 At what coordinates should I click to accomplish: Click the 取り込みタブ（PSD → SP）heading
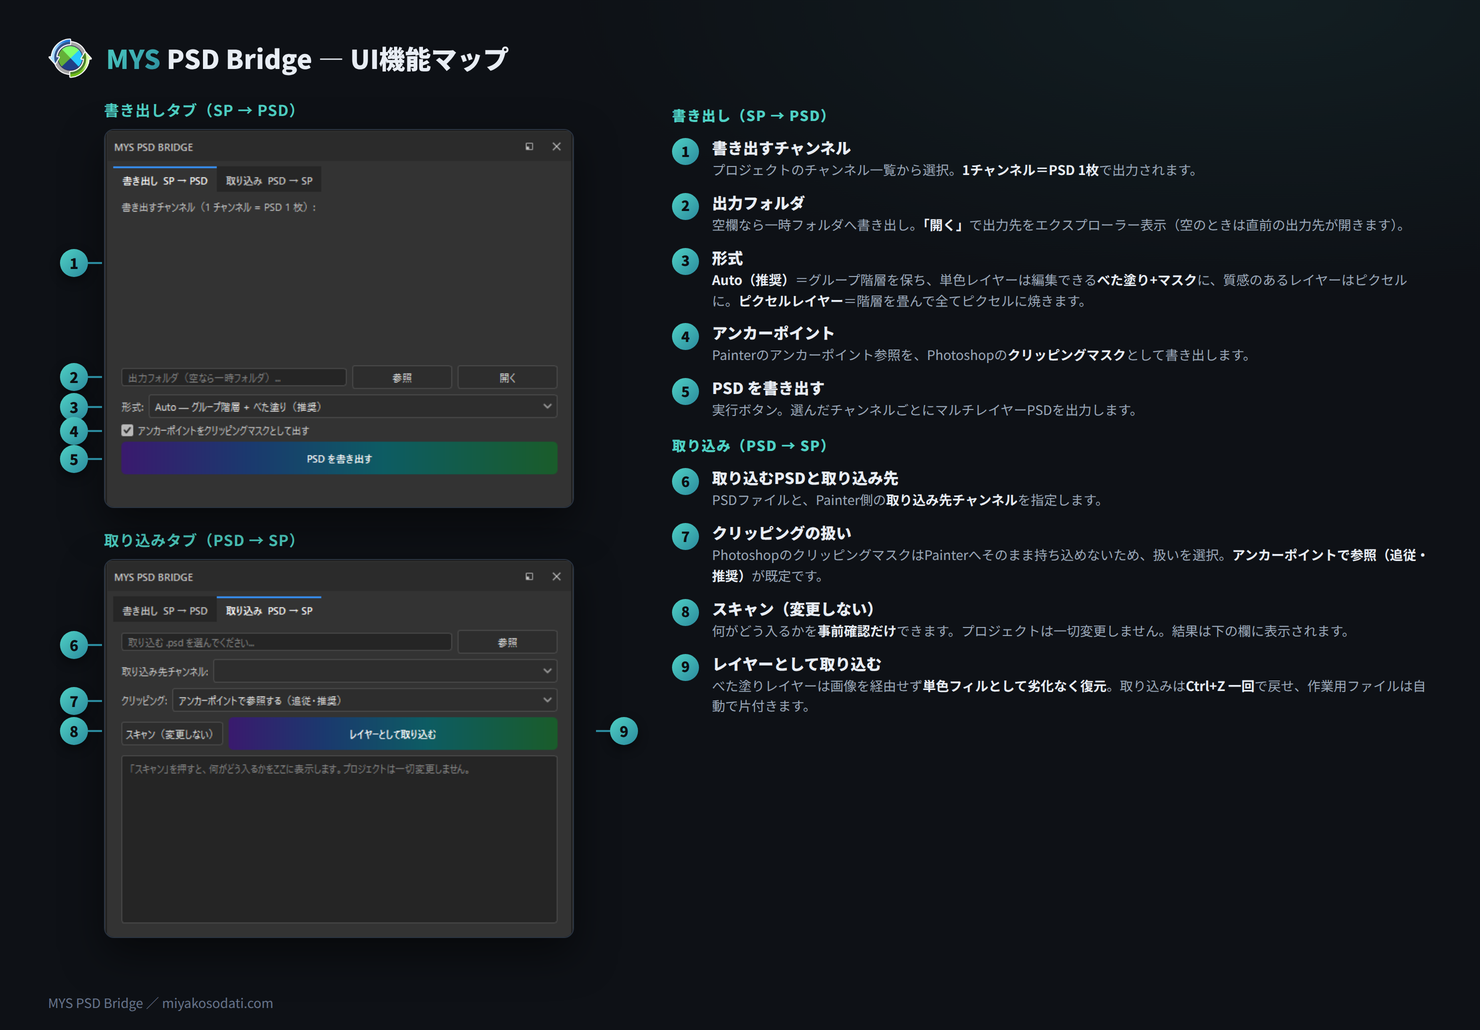pos(200,540)
